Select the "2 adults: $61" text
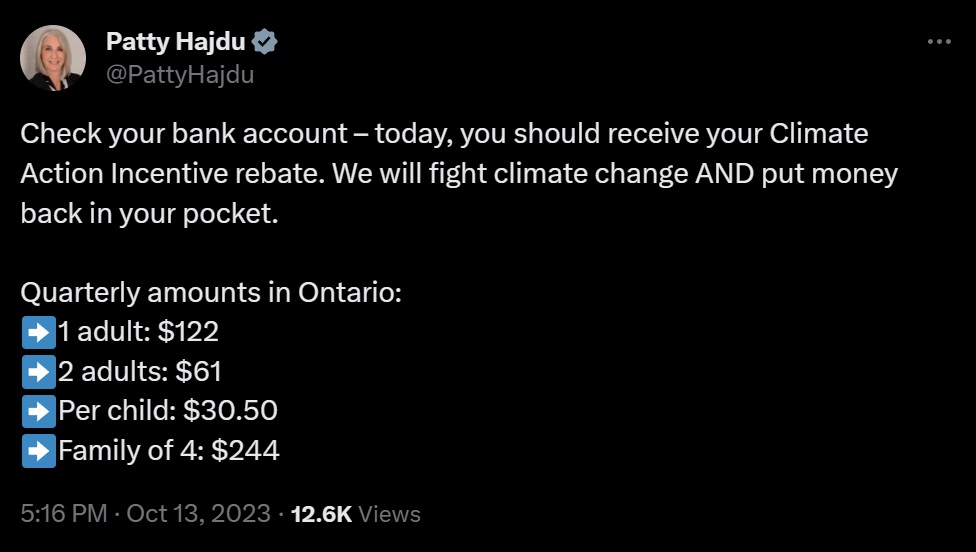This screenshot has width=976, height=552. pos(141,372)
